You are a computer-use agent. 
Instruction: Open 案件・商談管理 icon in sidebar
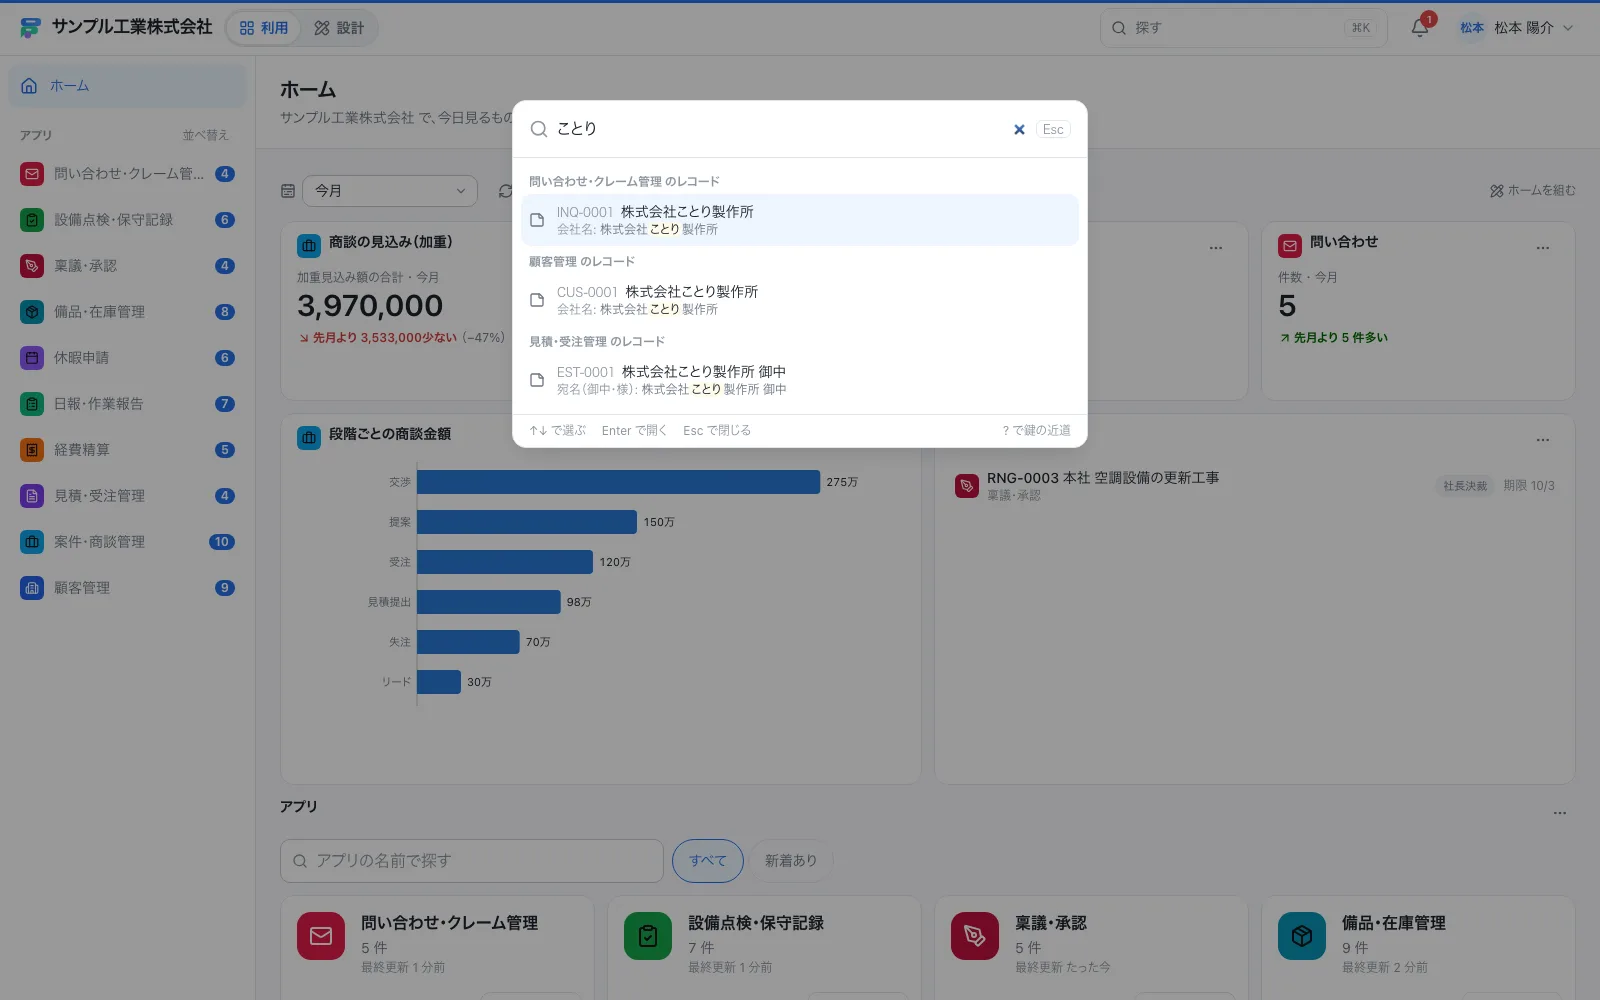(x=32, y=542)
